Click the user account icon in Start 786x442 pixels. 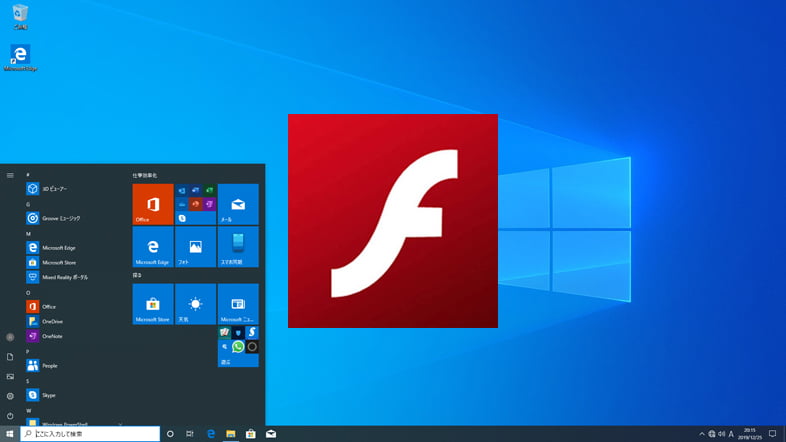point(10,337)
